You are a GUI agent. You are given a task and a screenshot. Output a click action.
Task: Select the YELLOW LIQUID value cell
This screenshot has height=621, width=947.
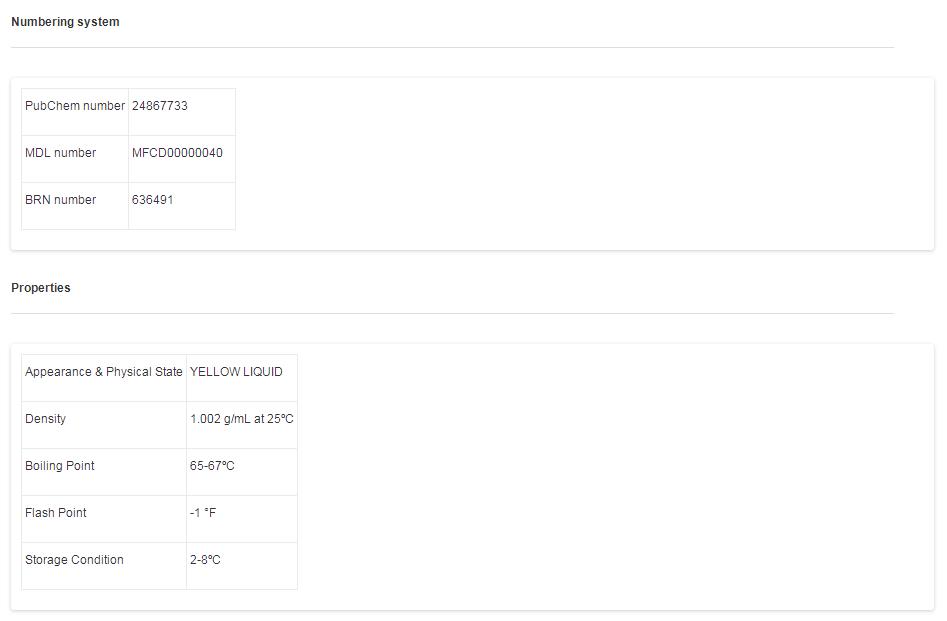pos(236,372)
